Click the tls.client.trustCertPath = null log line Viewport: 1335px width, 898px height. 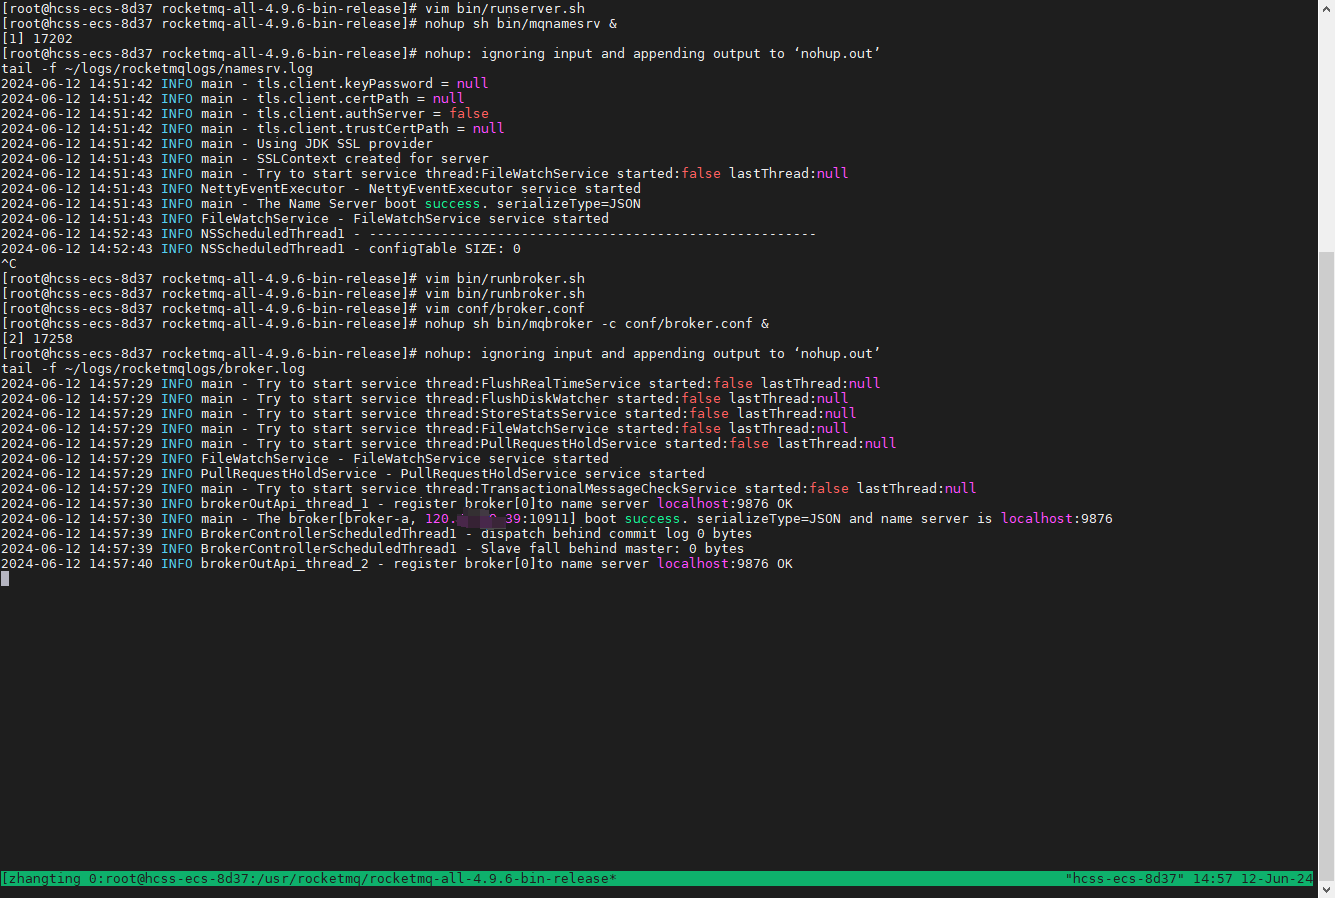tap(253, 129)
